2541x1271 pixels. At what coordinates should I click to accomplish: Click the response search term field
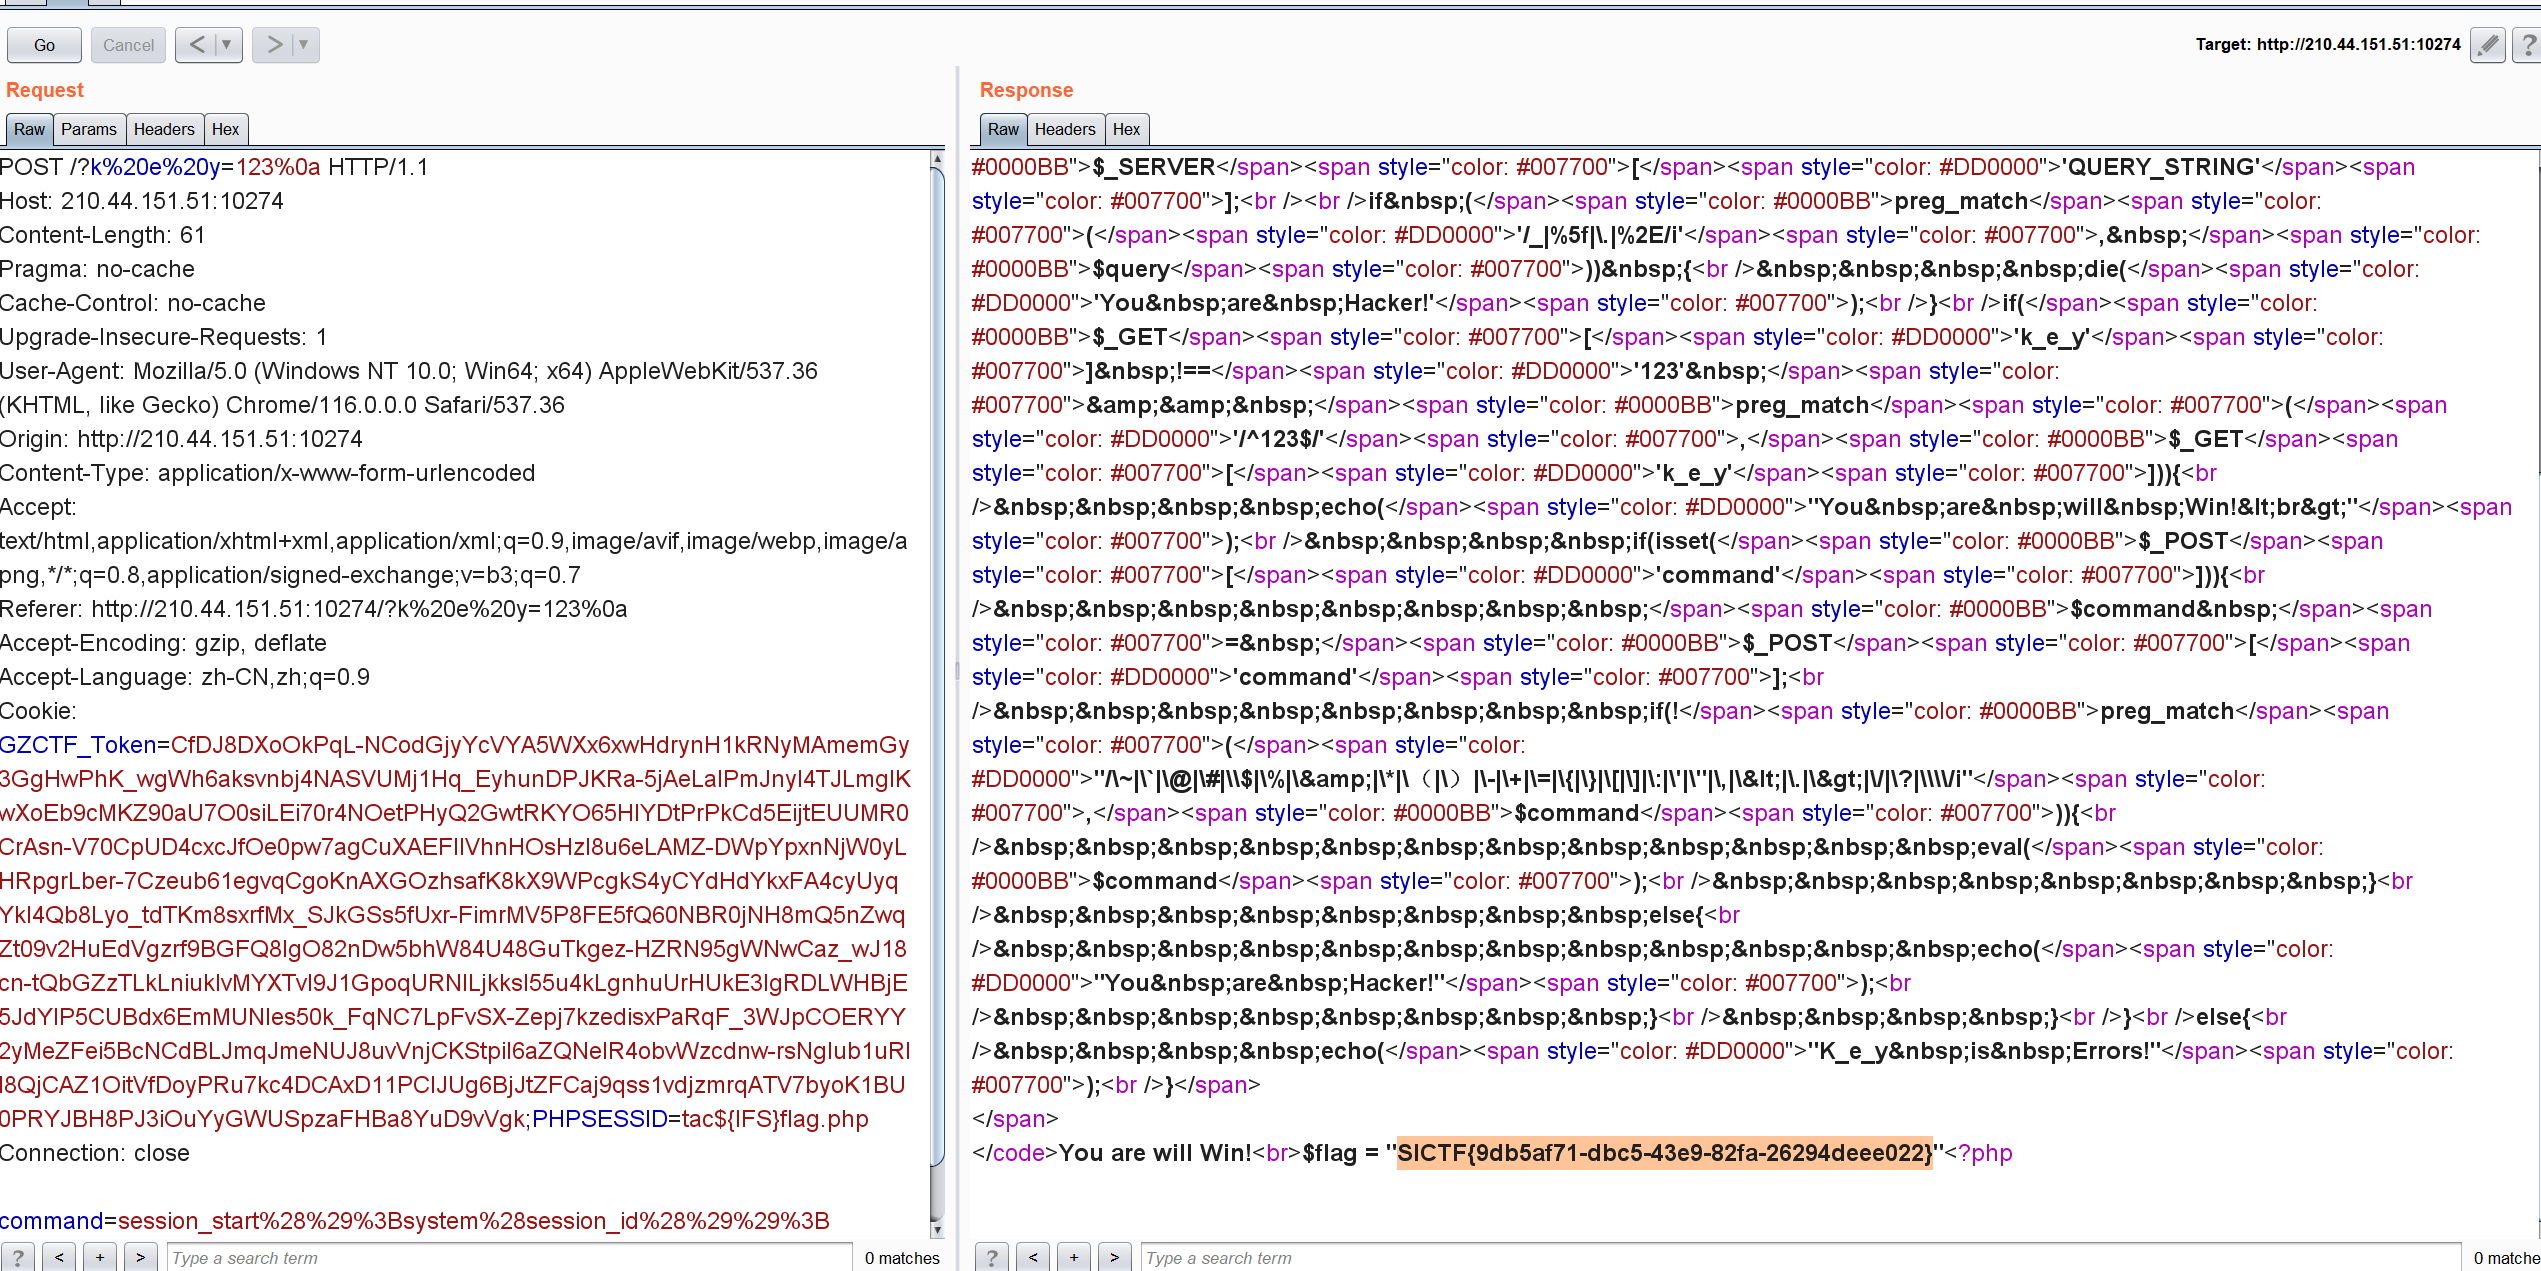[x=1800, y=1257]
